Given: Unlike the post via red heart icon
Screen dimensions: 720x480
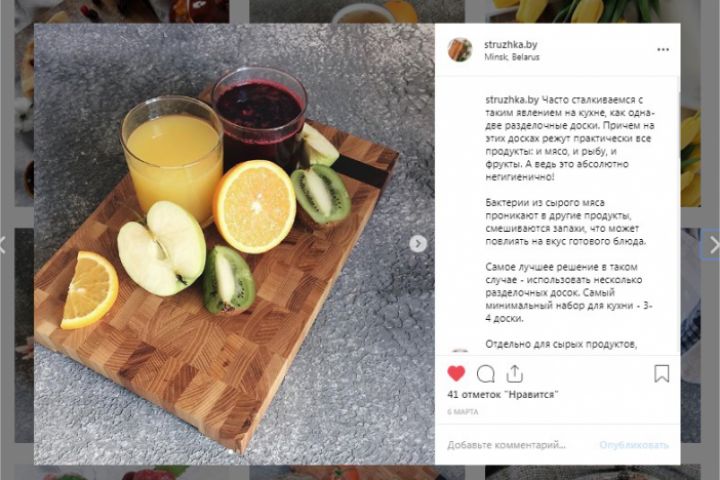Looking at the screenshot, I should click(x=456, y=373).
